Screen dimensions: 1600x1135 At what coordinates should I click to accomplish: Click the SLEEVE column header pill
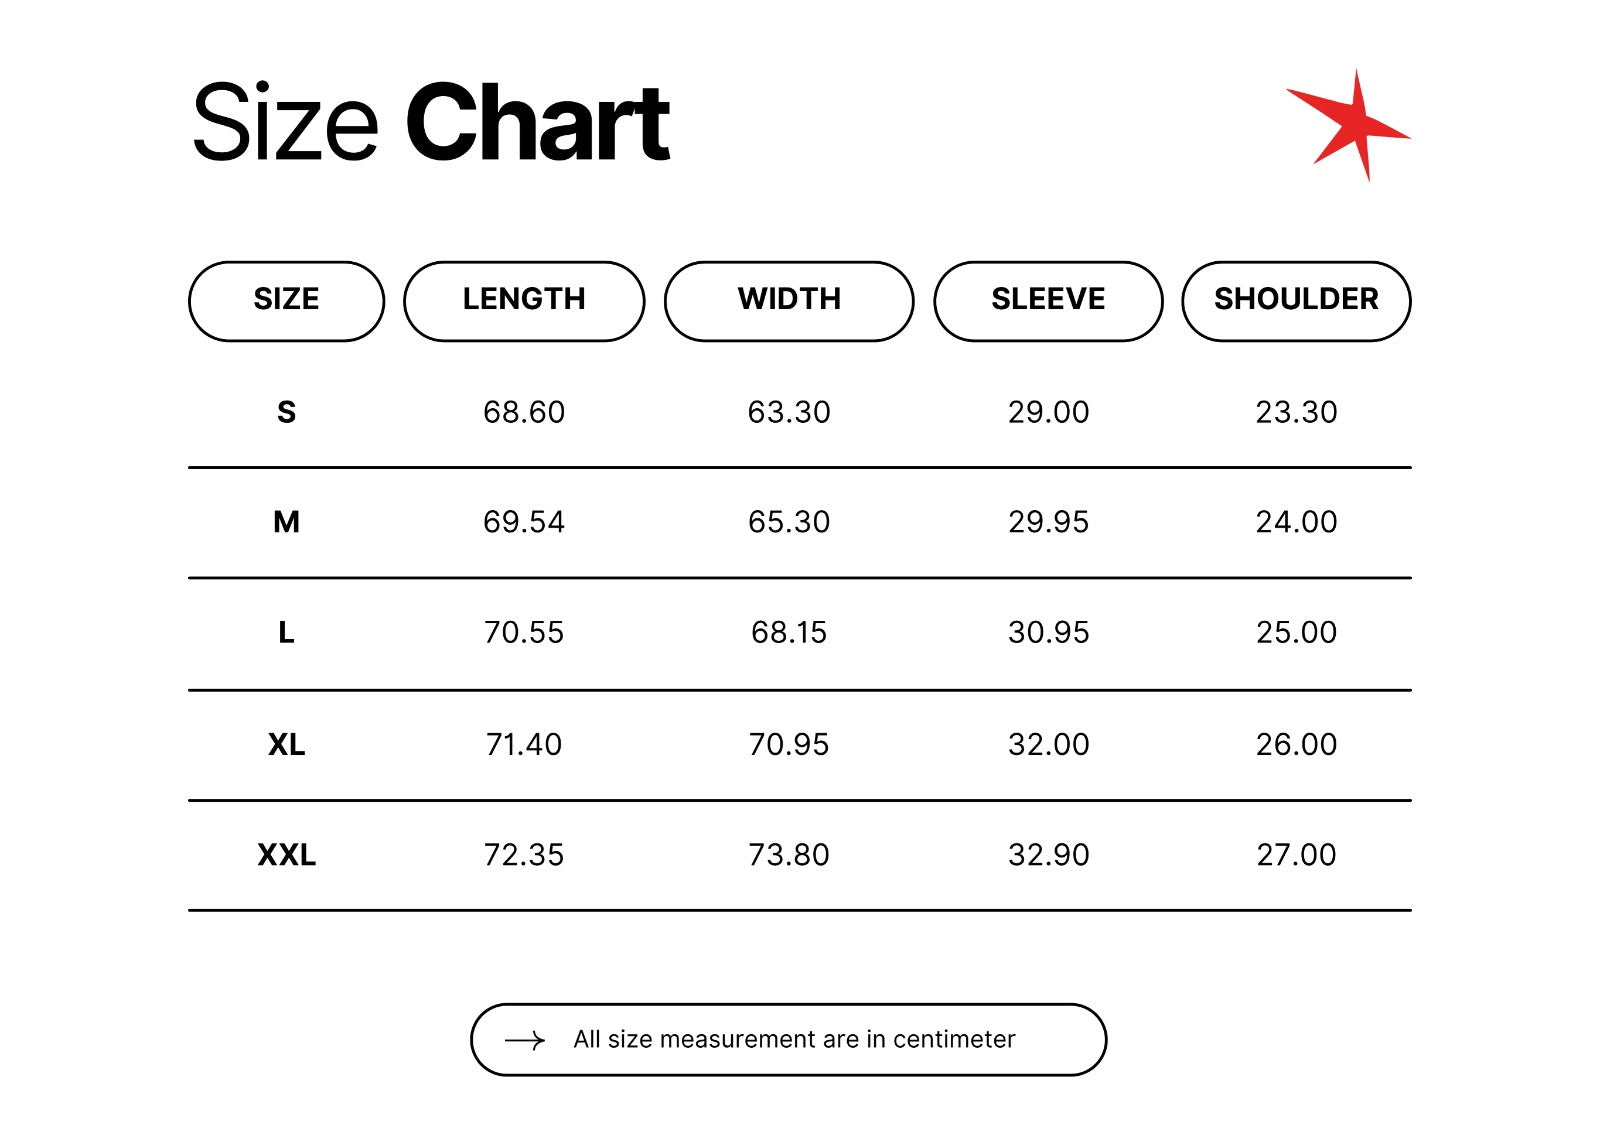click(1048, 300)
